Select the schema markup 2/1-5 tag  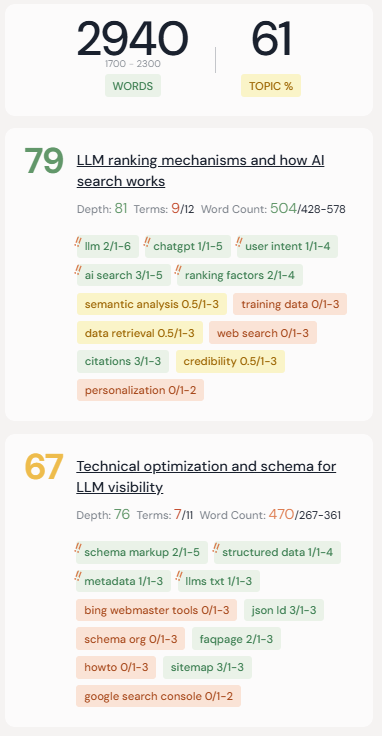click(142, 552)
